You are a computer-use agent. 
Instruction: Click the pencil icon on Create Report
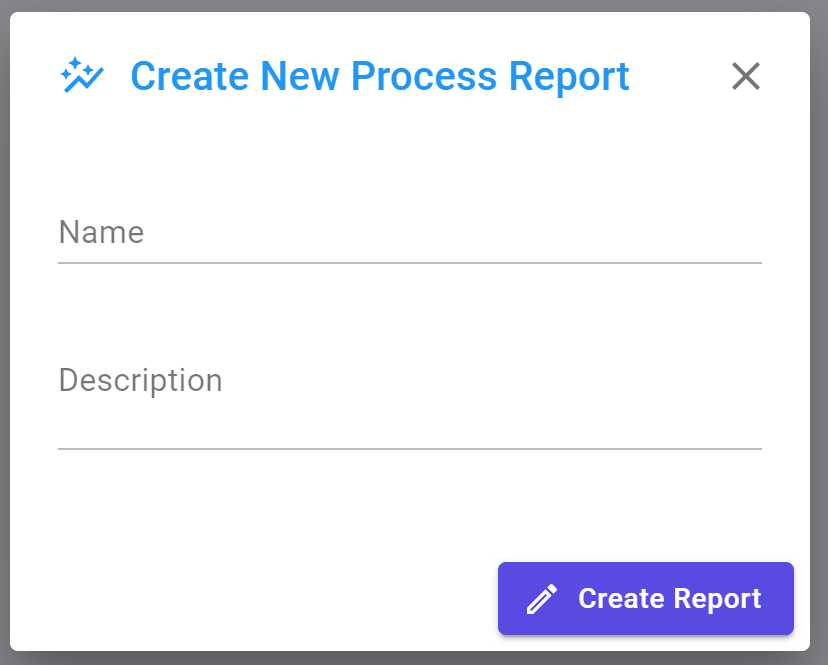[542, 599]
